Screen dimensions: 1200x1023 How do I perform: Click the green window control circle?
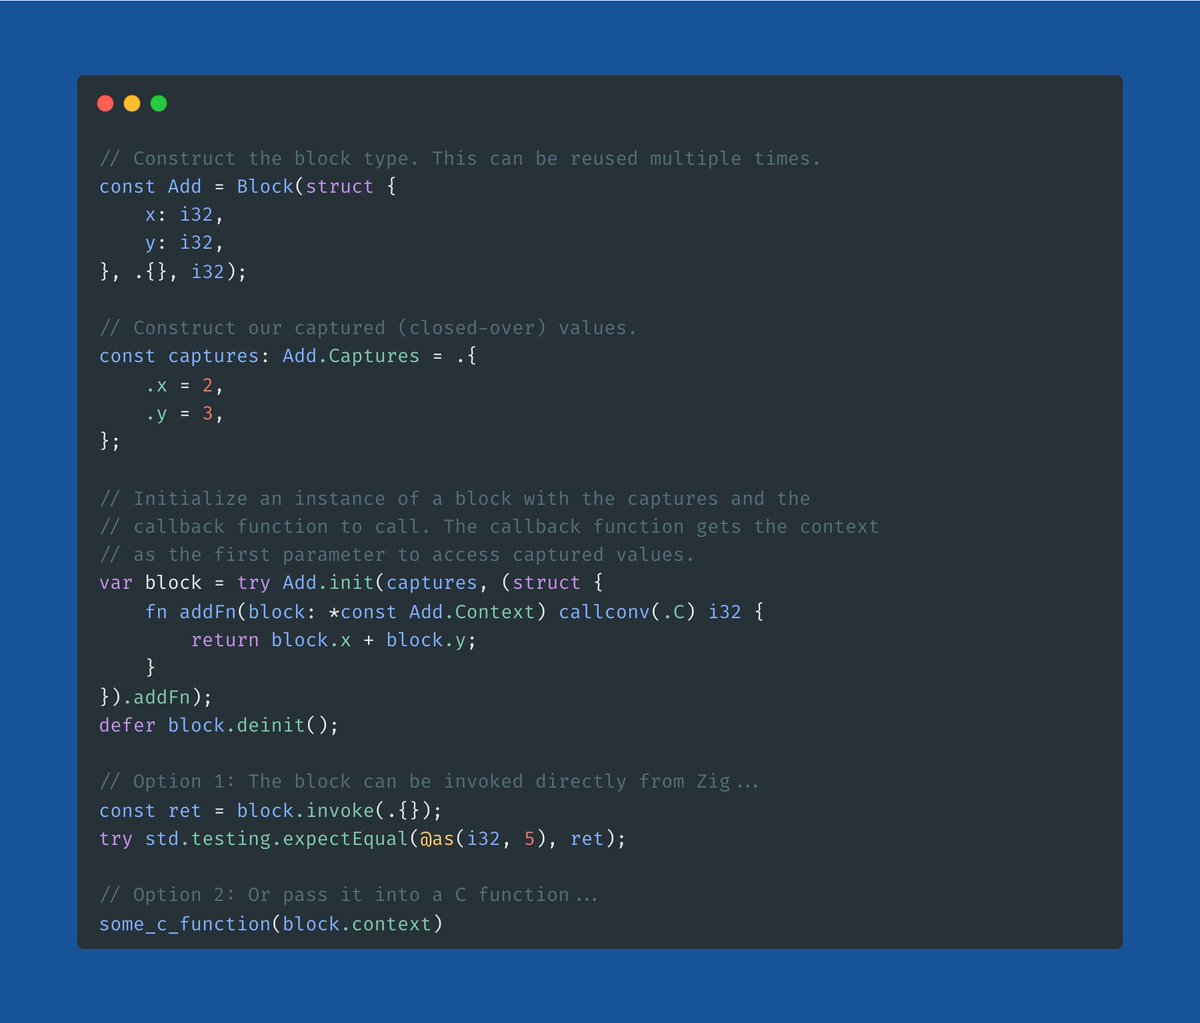[158, 102]
